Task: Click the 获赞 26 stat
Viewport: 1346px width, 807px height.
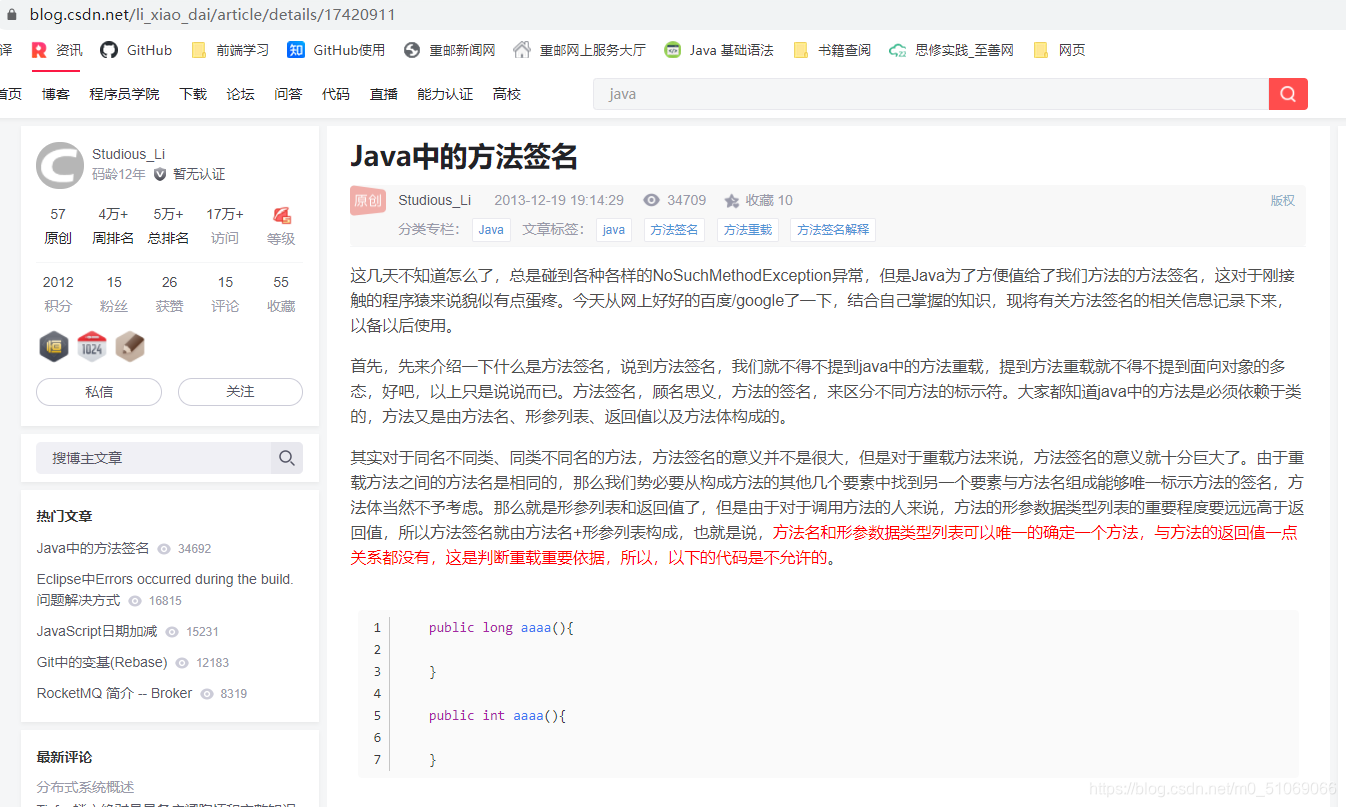Action: coord(169,294)
